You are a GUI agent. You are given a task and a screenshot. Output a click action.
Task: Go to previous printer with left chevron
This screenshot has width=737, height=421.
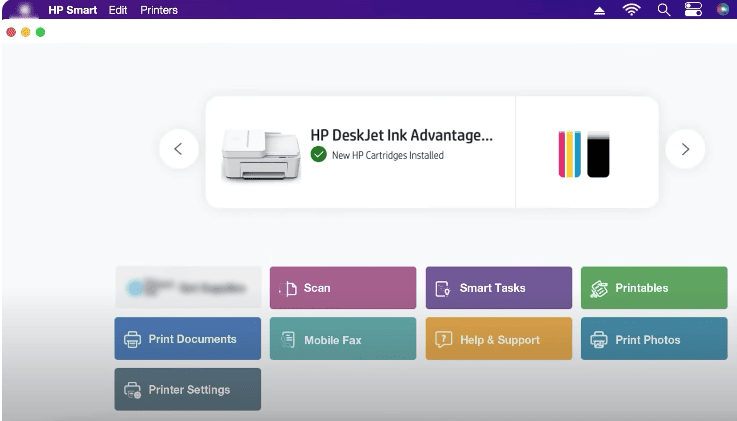click(x=178, y=149)
